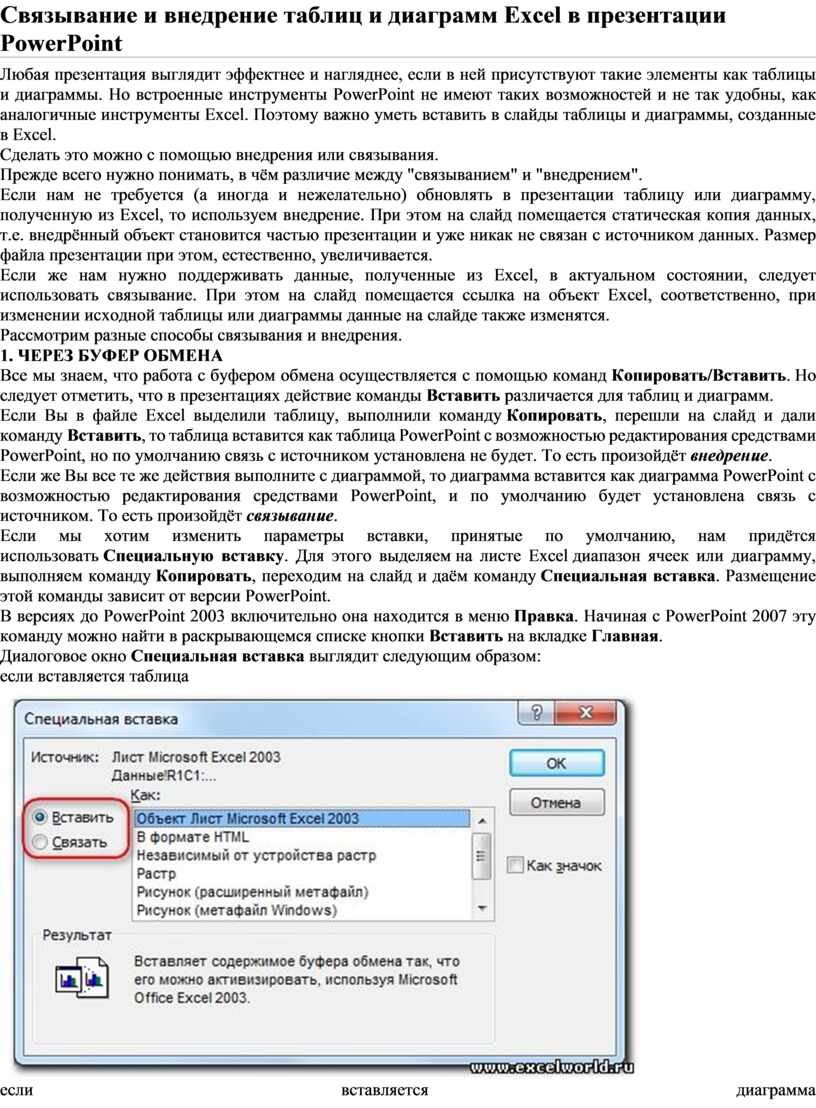This screenshot has width=816, height=1108.
Task: Click the help question mark button in dialog
Action: 536,713
